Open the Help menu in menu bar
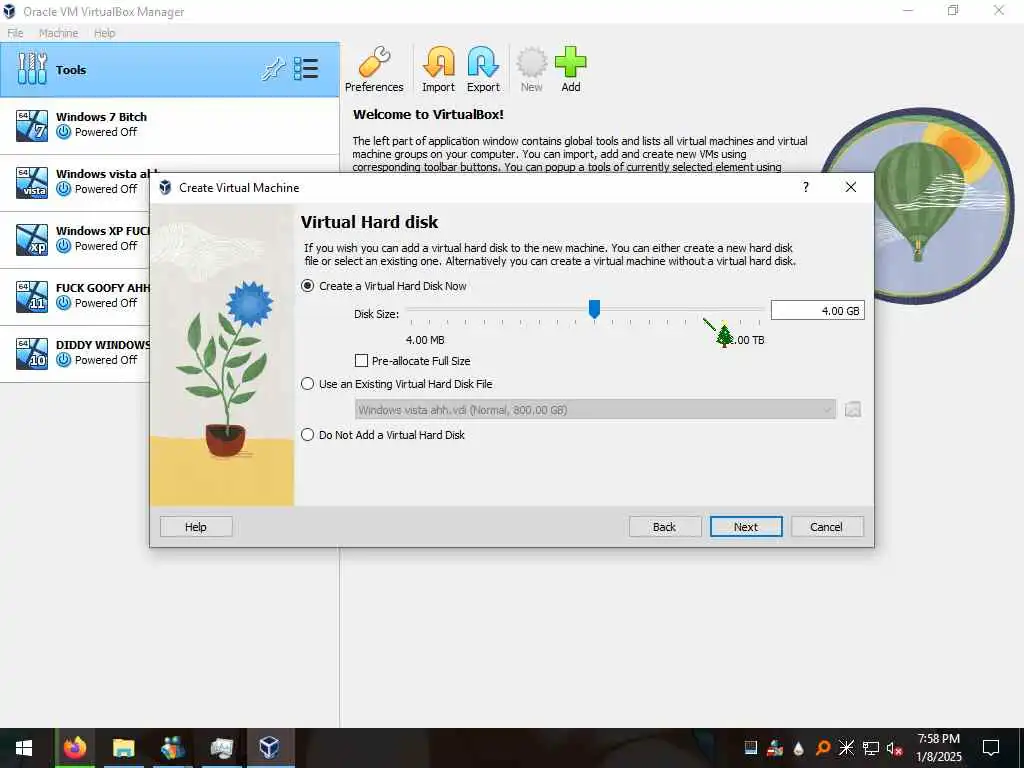This screenshot has width=1024, height=768. point(104,33)
